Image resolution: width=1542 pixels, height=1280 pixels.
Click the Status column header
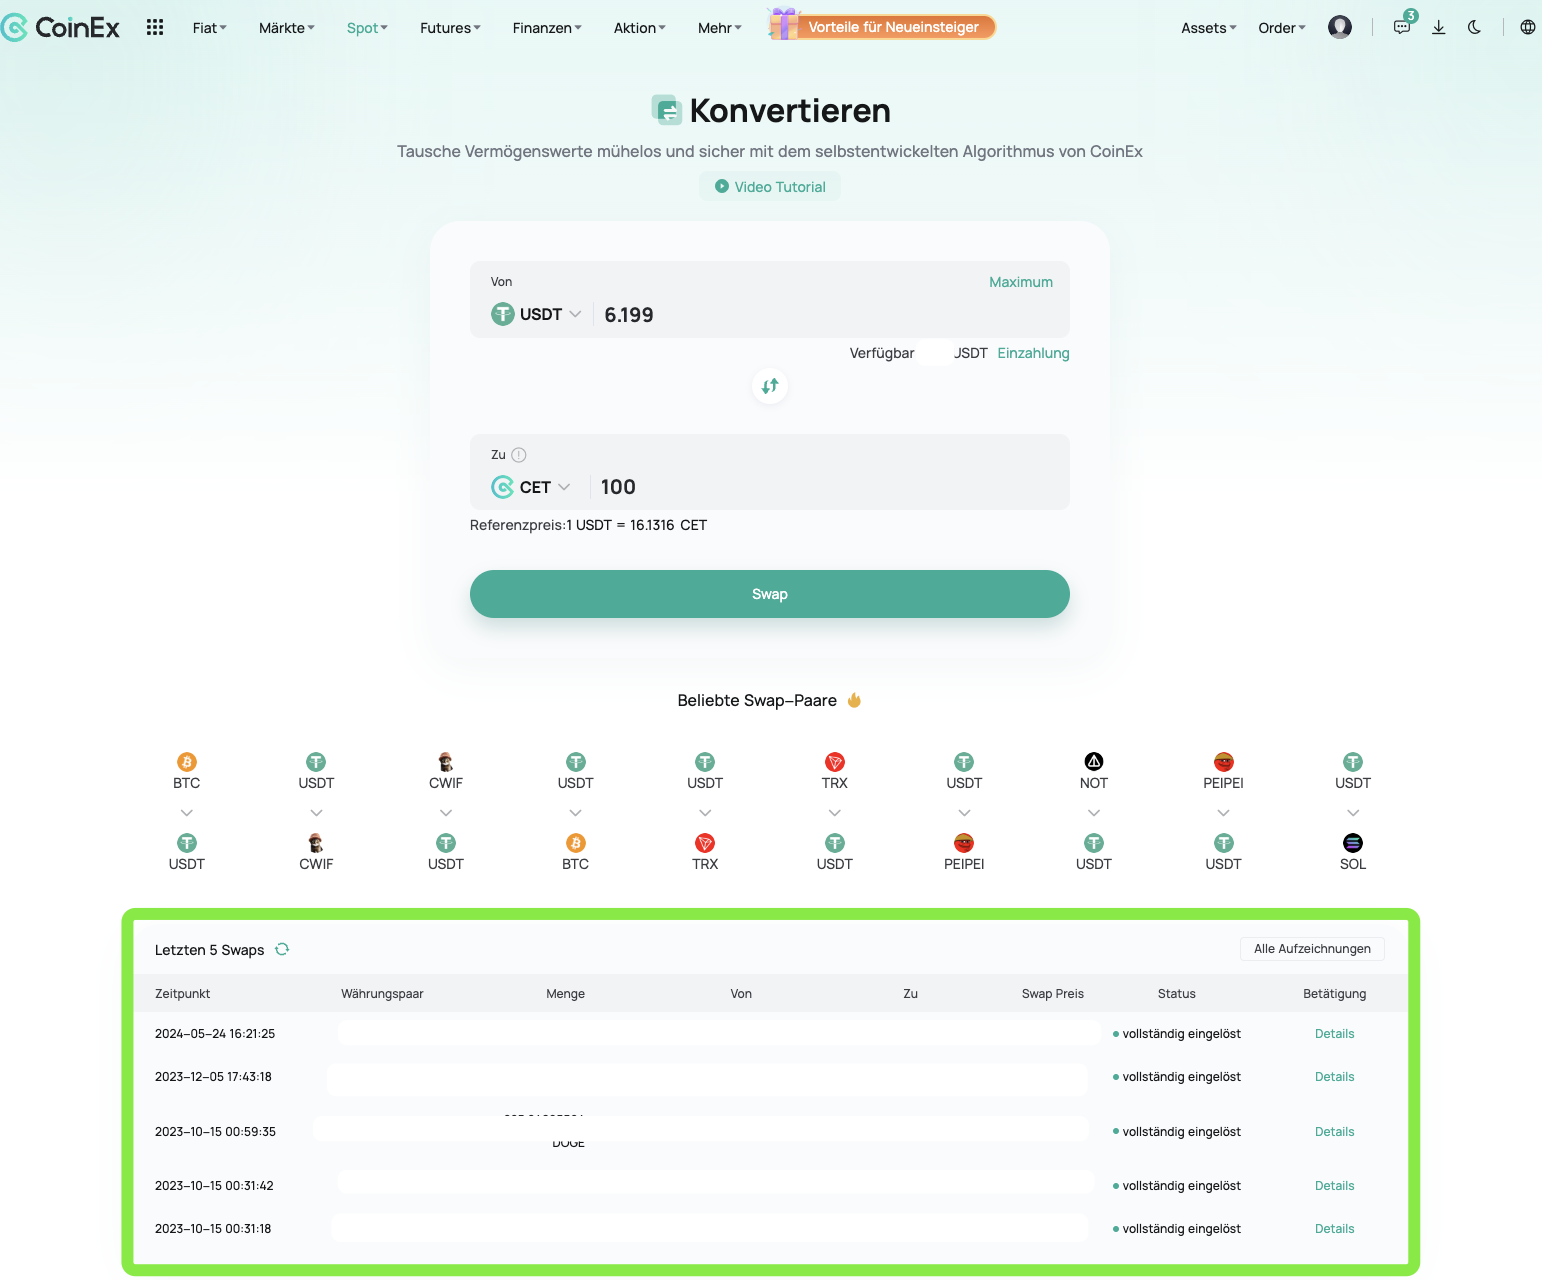tap(1177, 994)
